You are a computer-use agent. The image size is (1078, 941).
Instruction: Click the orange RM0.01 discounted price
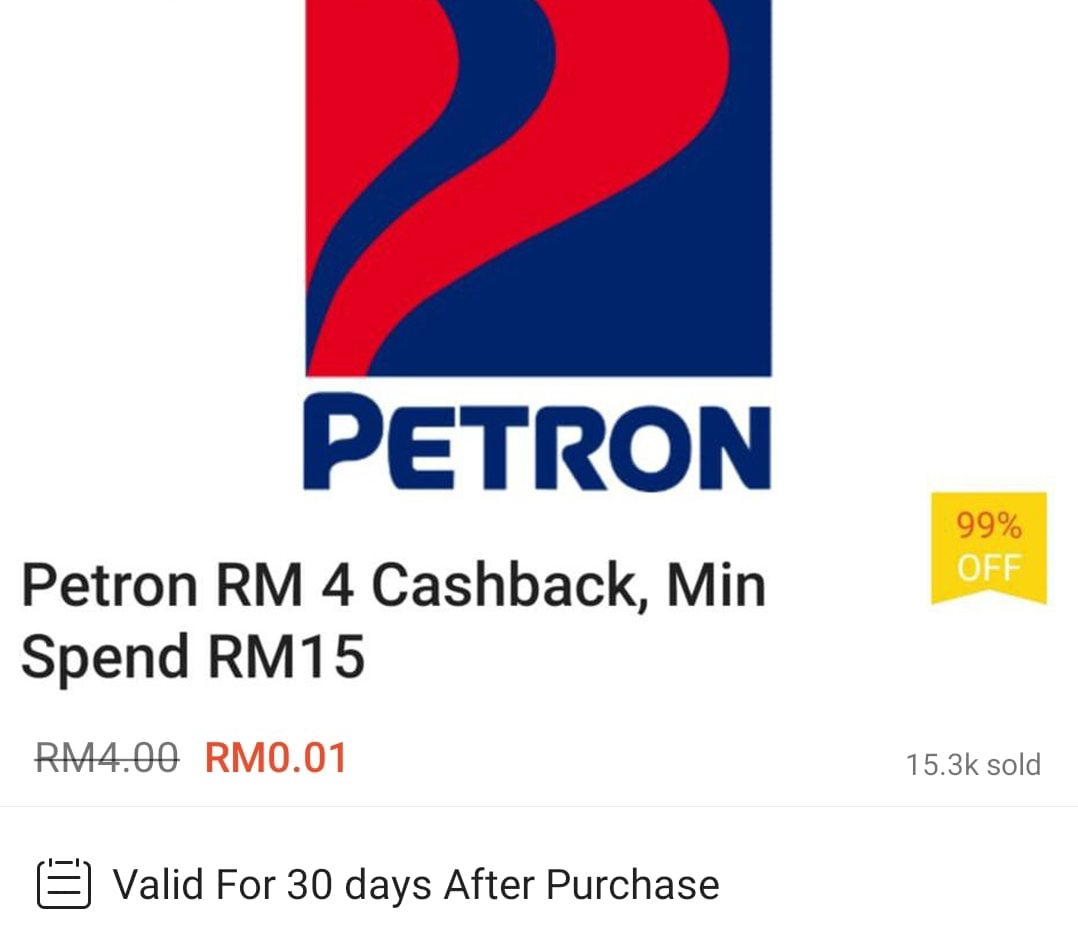(276, 758)
